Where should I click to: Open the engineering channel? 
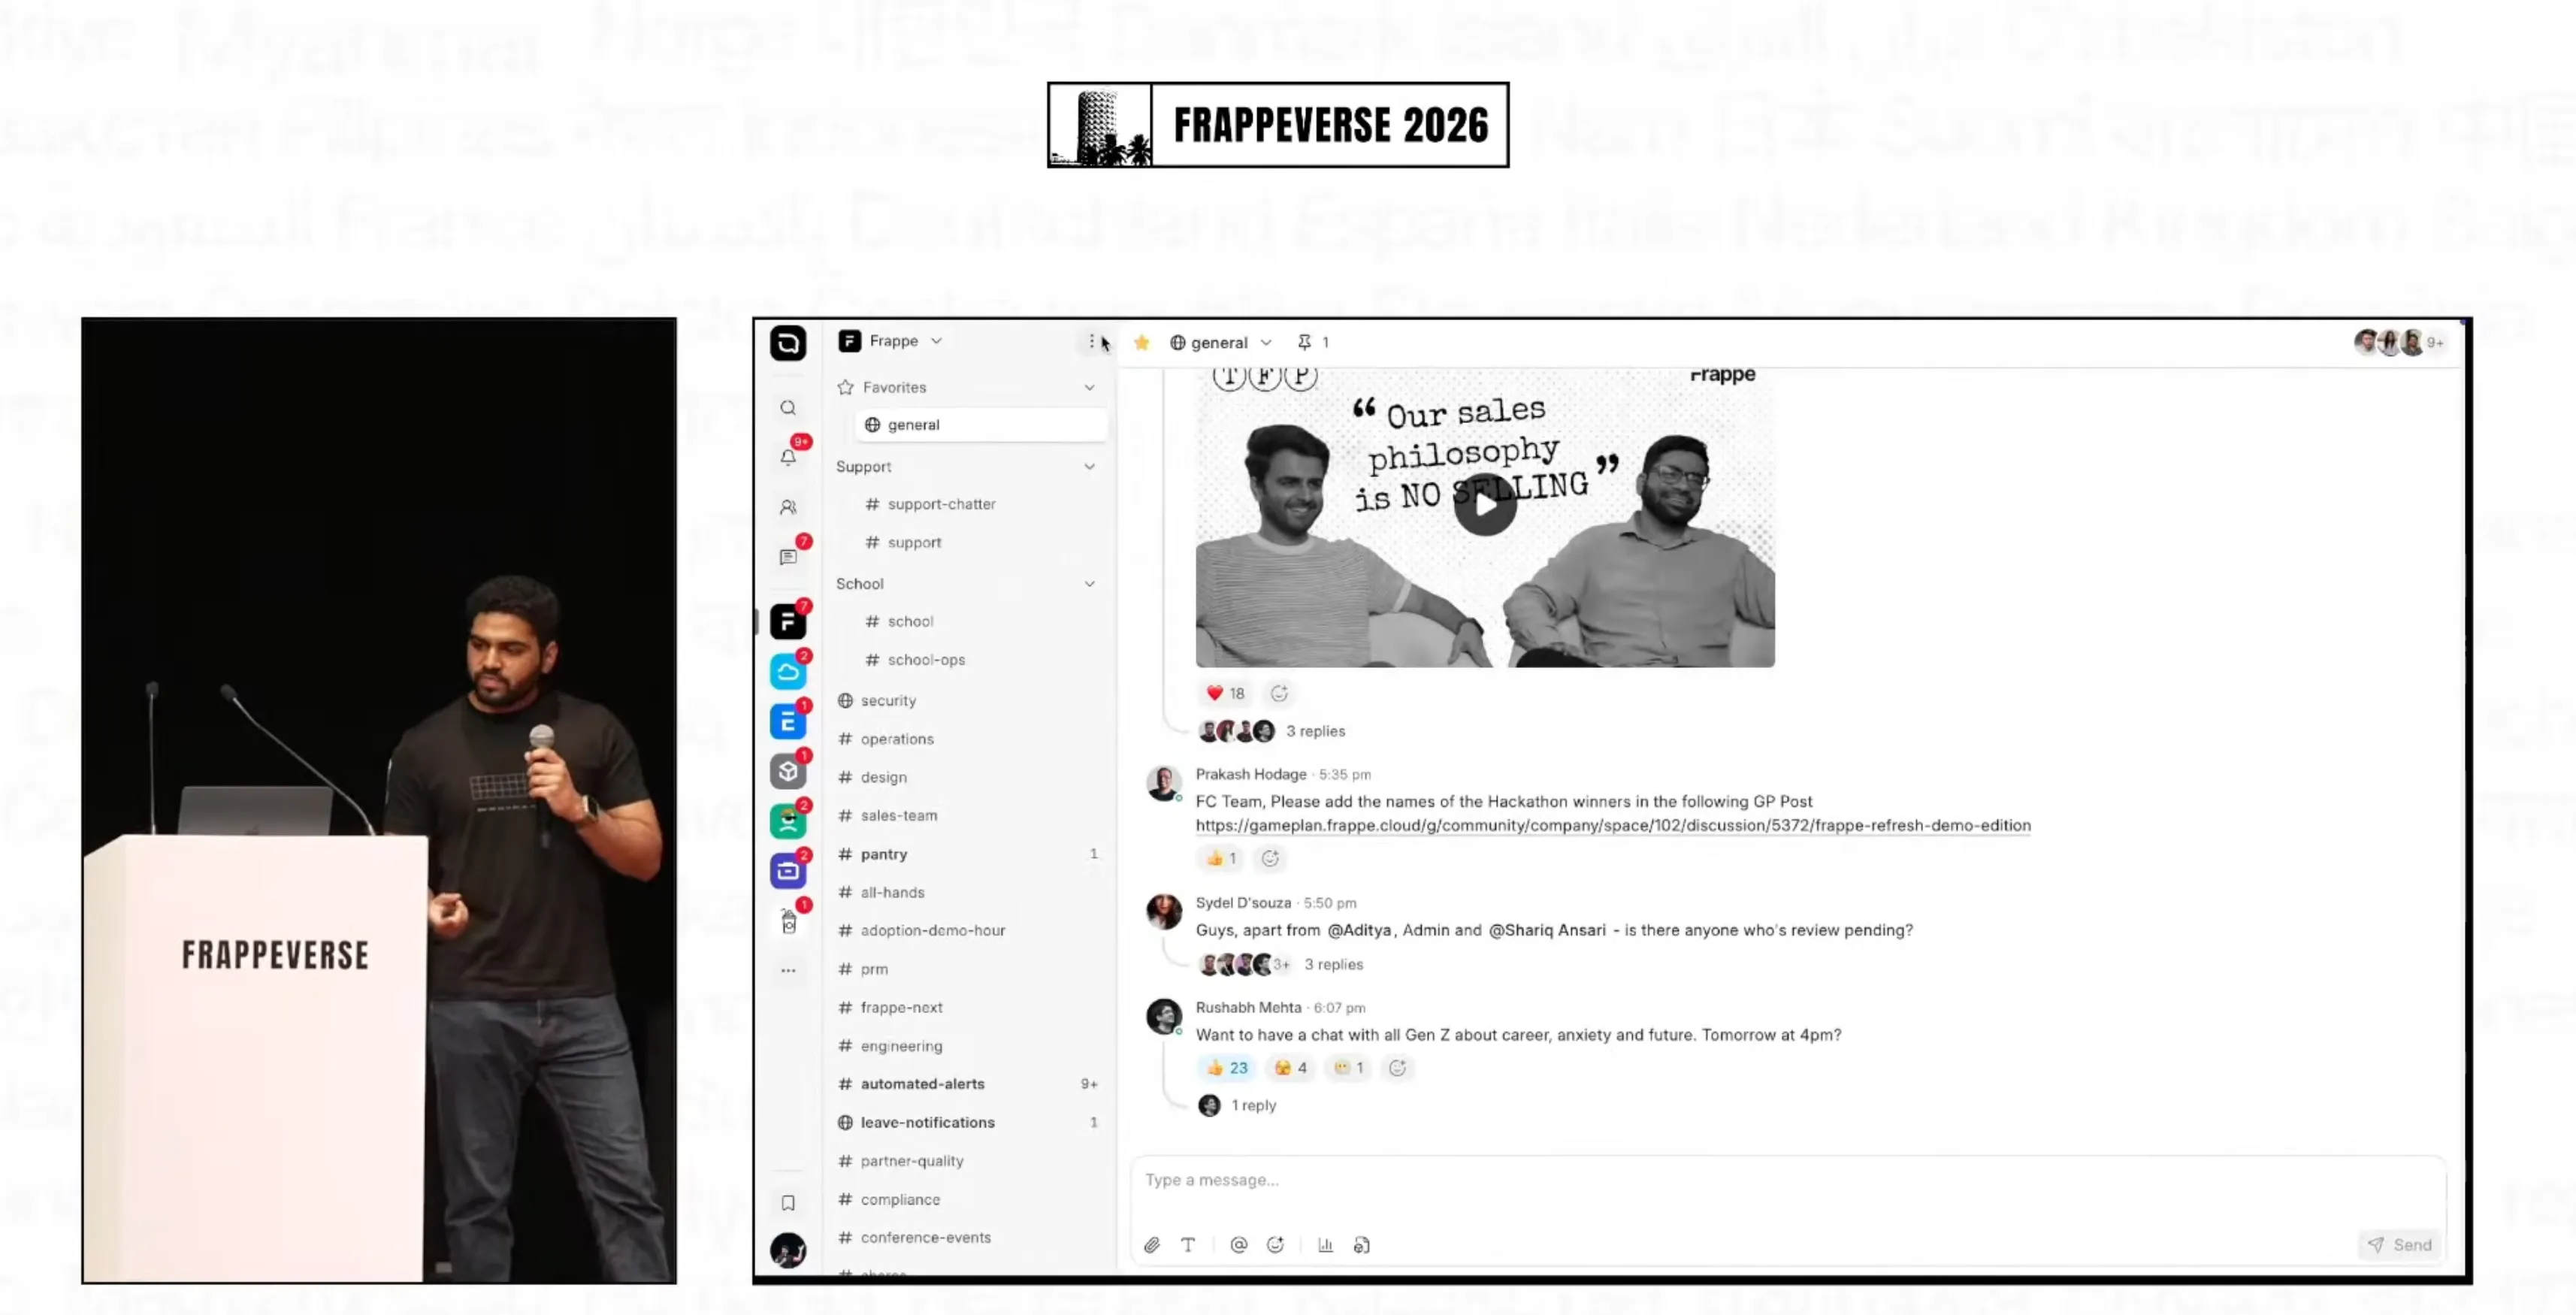pos(970,1046)
